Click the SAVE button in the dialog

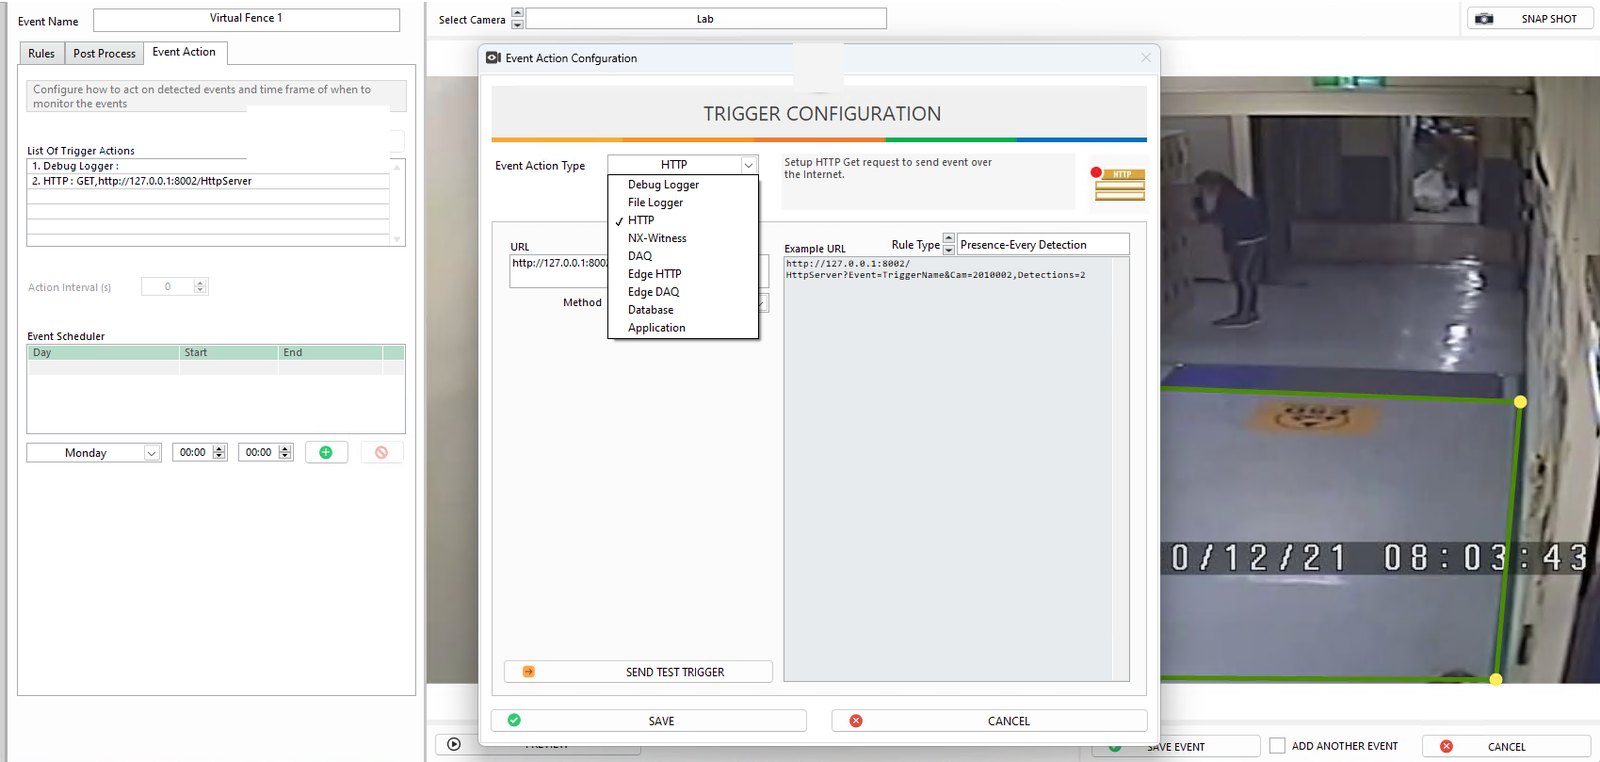pos(649,721)
